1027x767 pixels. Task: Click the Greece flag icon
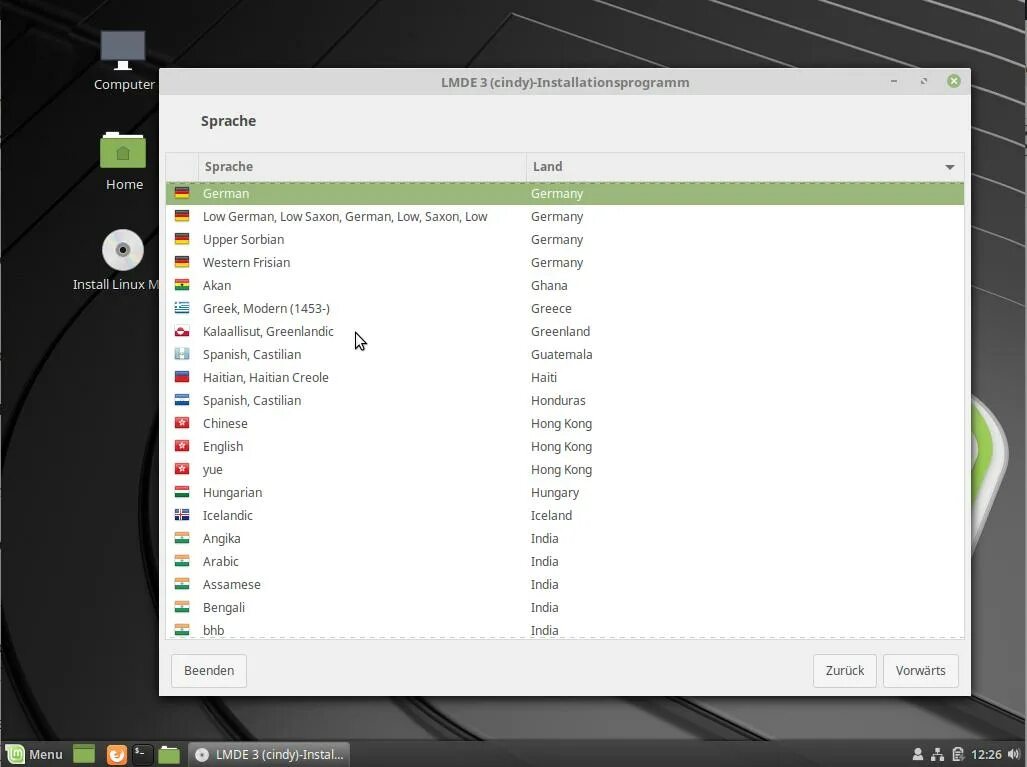click(182, 308)
